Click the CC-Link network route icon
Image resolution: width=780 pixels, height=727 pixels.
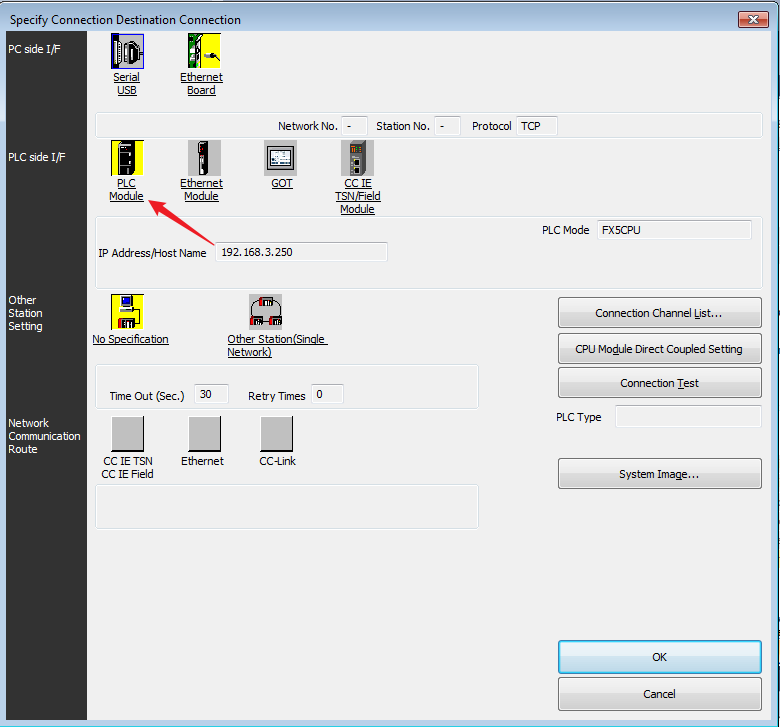pos(277,433)
